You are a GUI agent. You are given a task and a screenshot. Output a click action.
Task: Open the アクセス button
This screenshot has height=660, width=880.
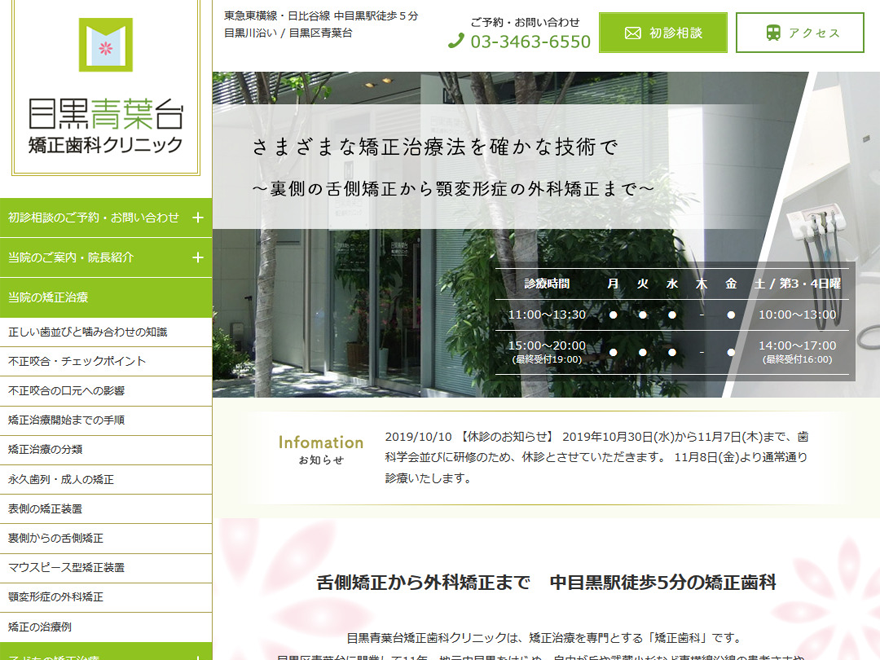pyautogui.click(x=800, y=33)
